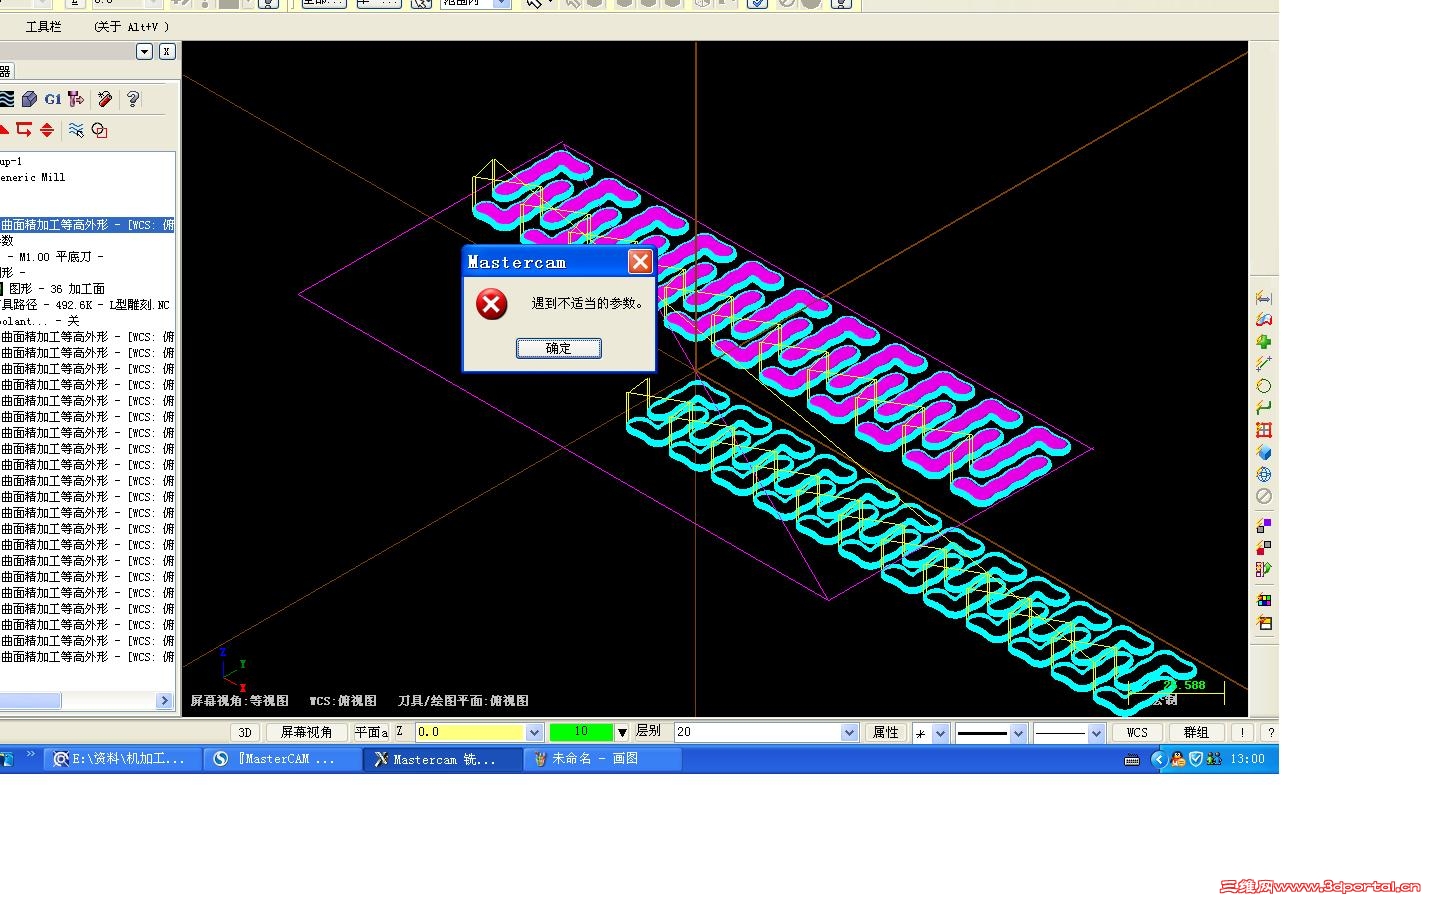Click the colored grid palette icon

(x=1264, y=600)
